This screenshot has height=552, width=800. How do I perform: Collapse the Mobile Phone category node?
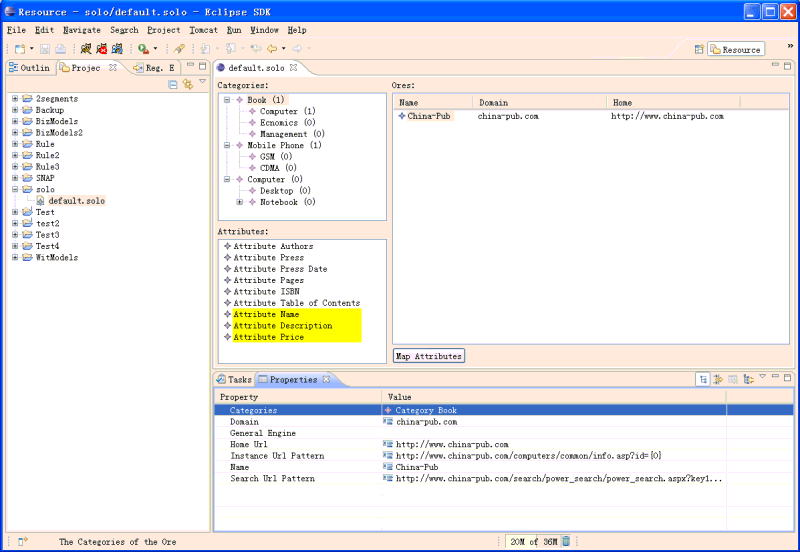point(227,145)
